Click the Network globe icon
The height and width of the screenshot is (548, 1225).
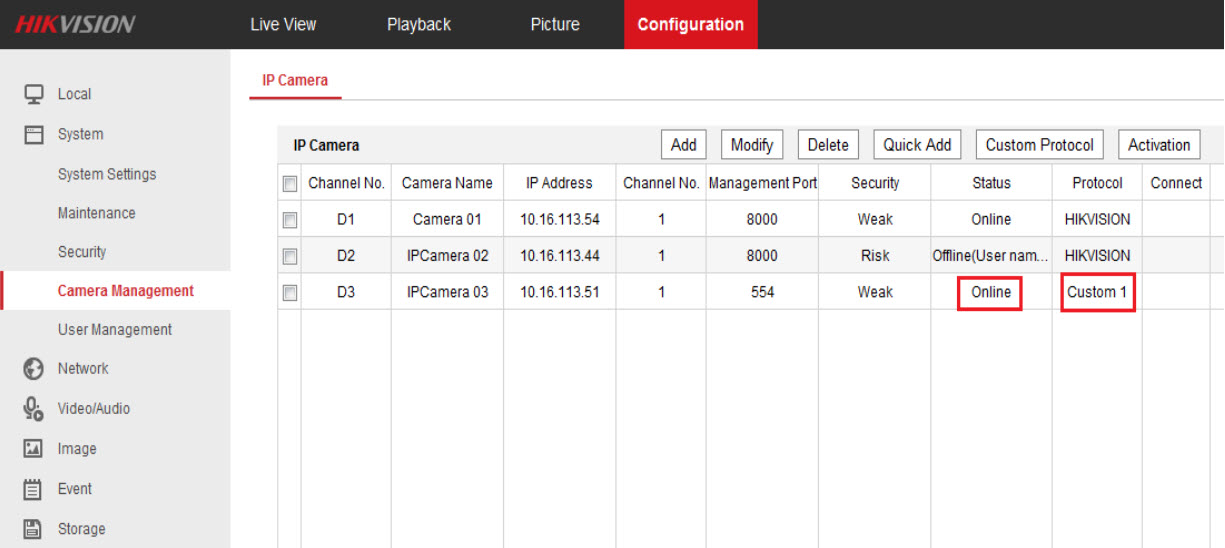pyautogui.click(x=34, y=369)
